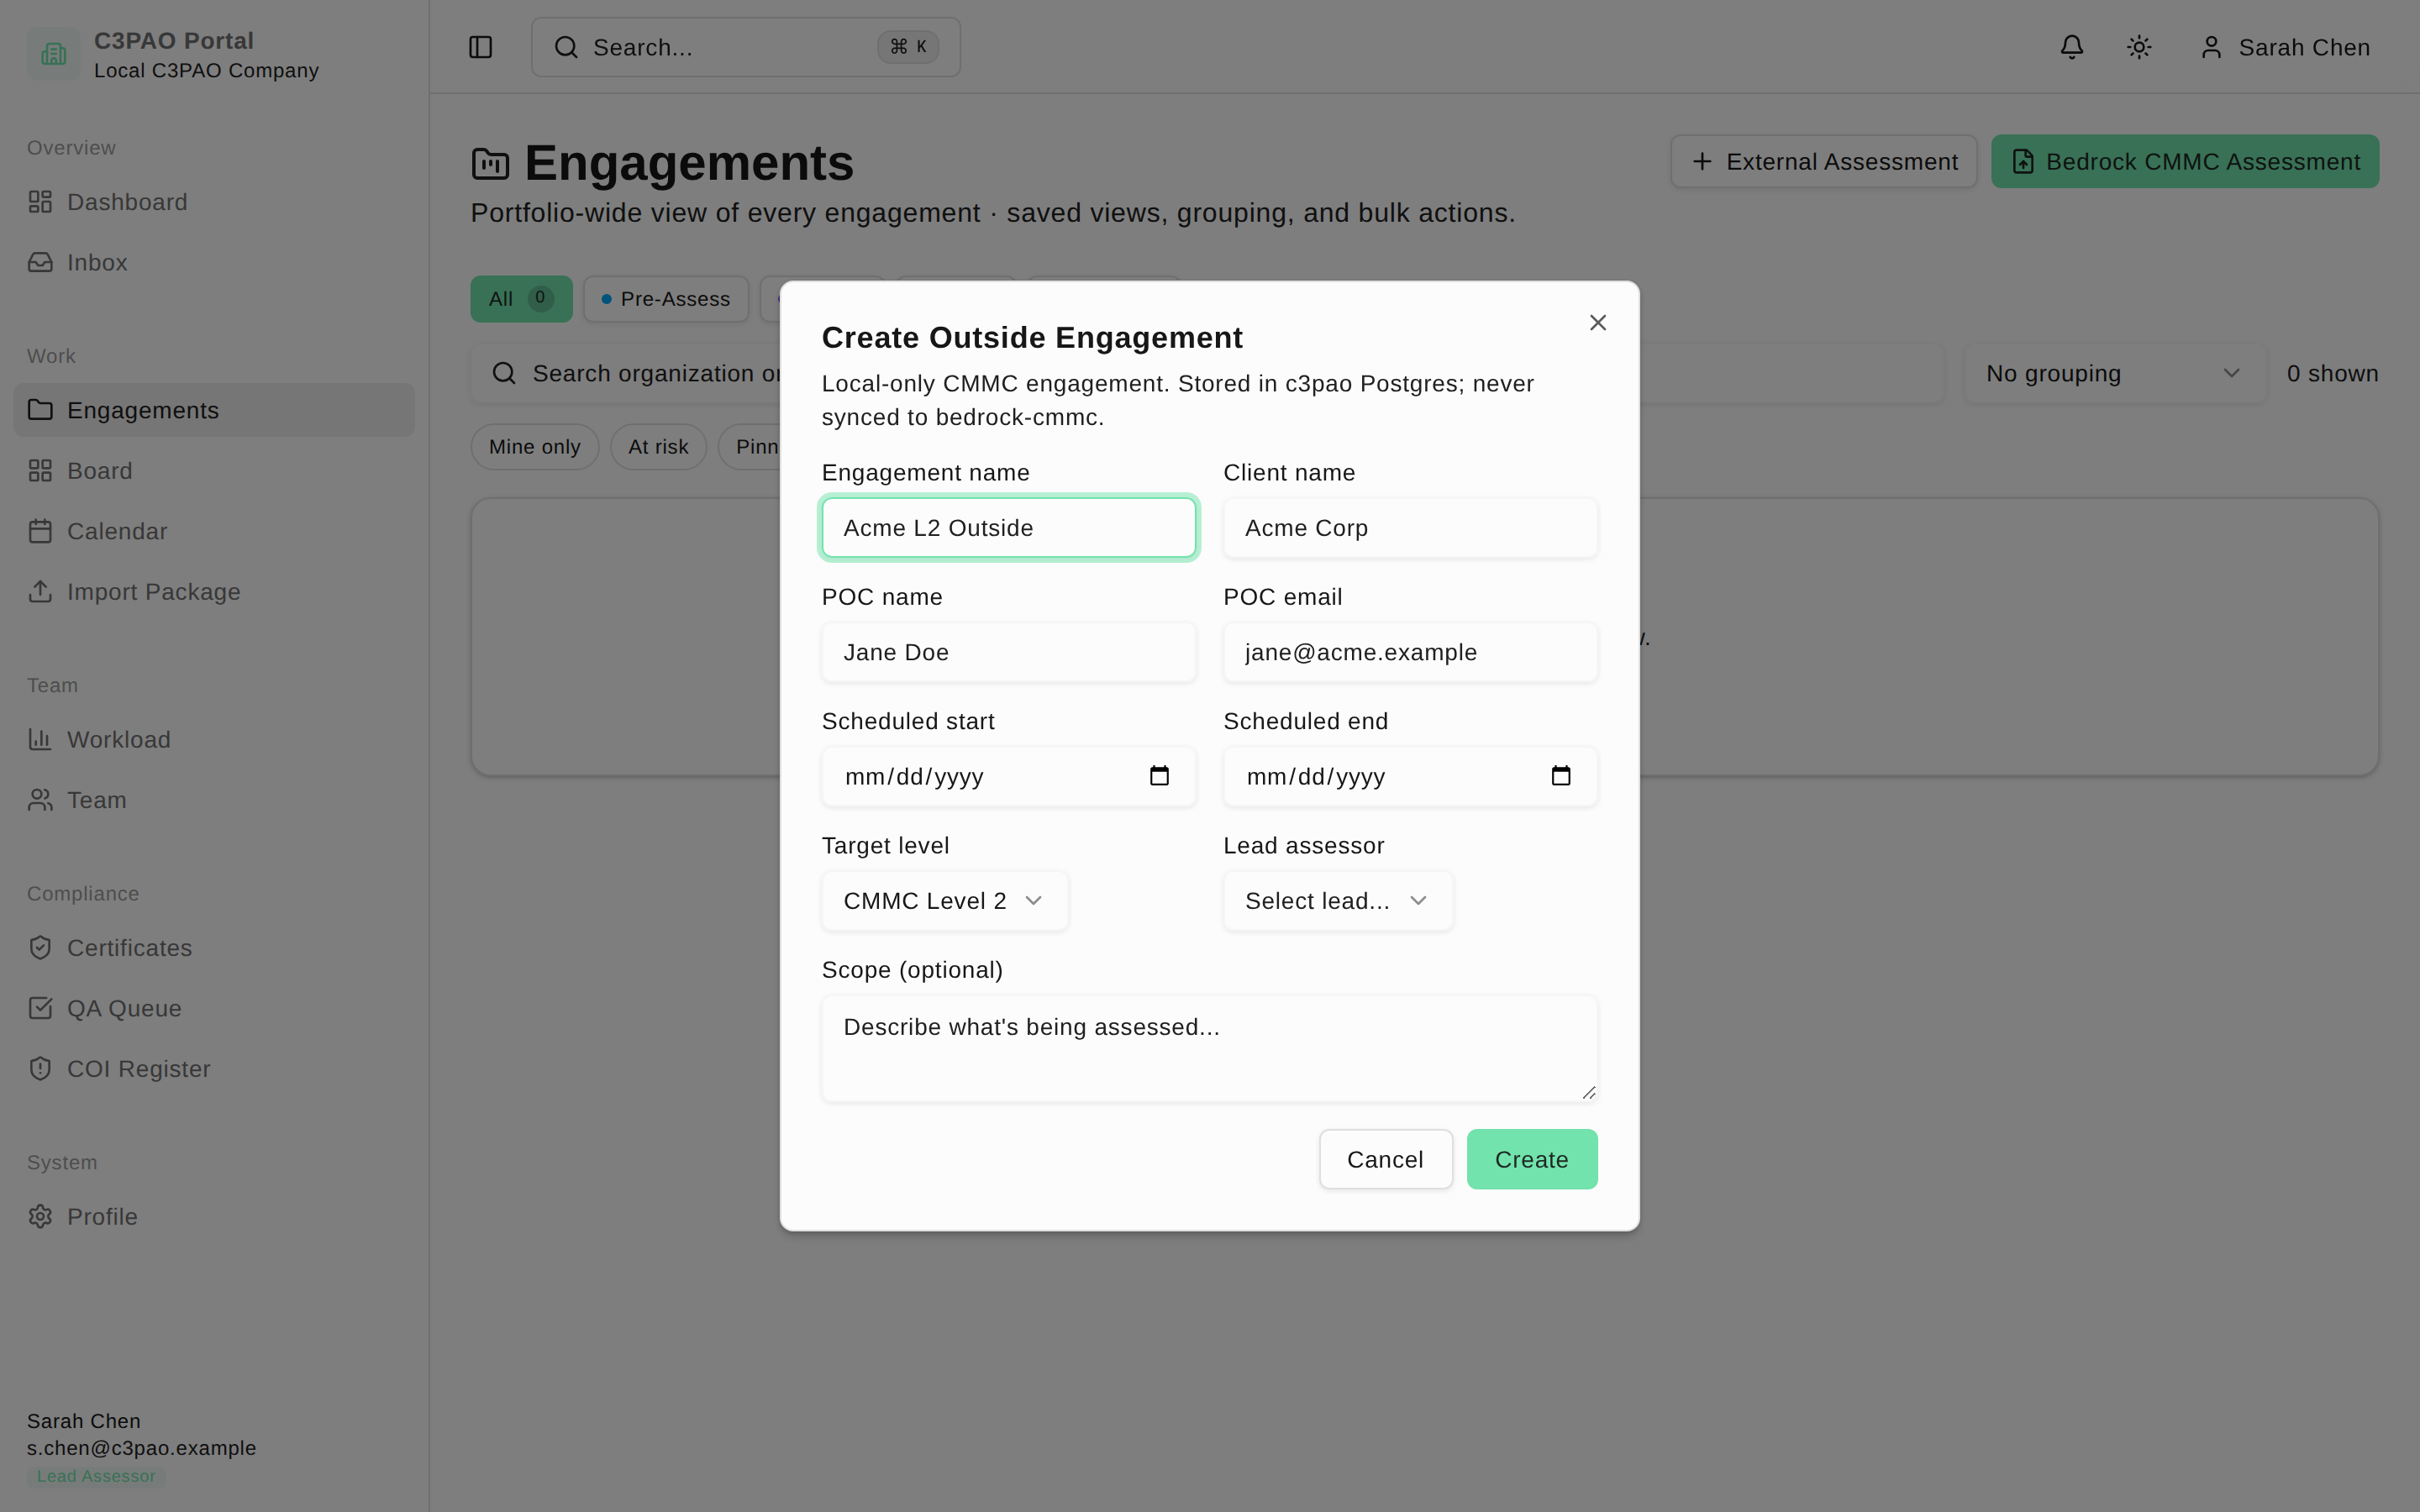Open Profile settings in sidebar
Viewport: 2420px width, 1512px height.
[214, 1217]
